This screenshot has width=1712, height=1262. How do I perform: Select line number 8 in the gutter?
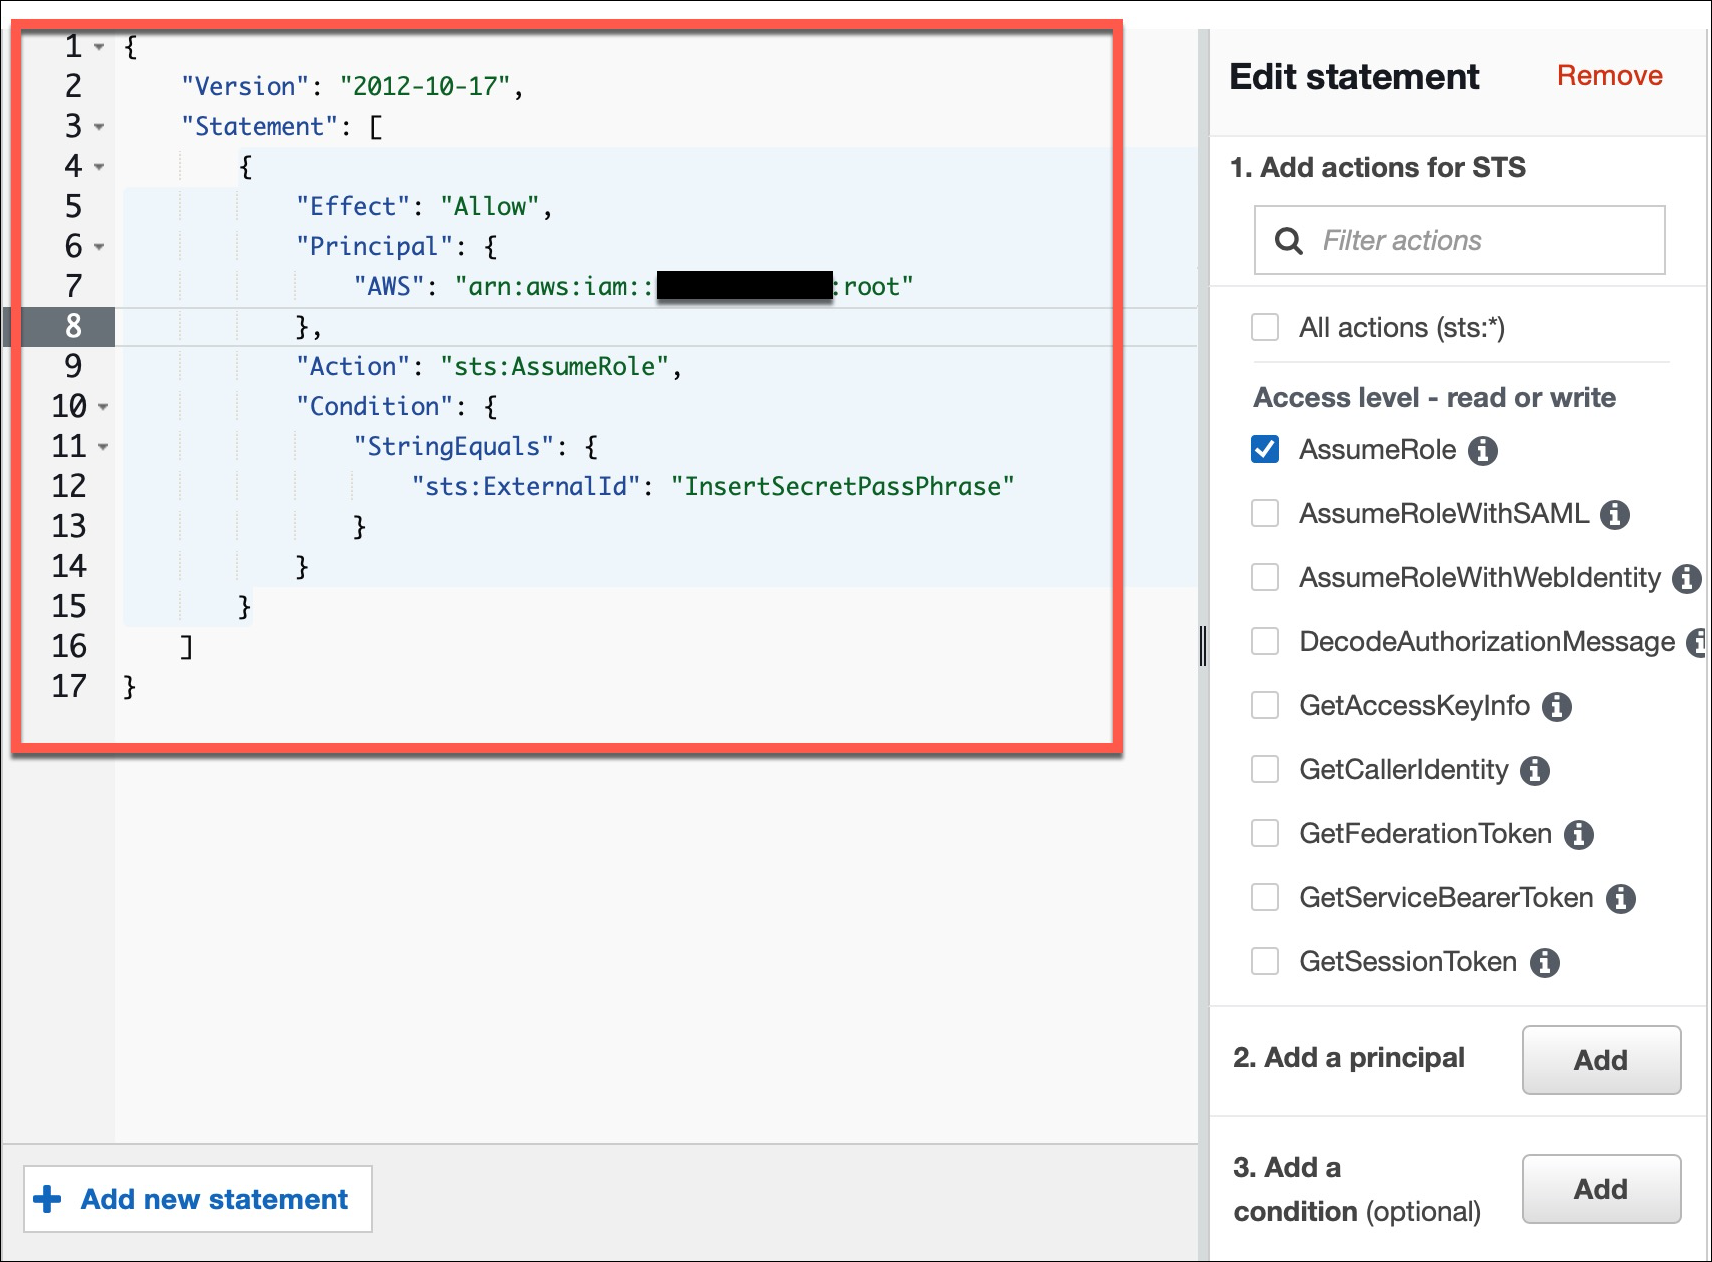click(73, 326)
